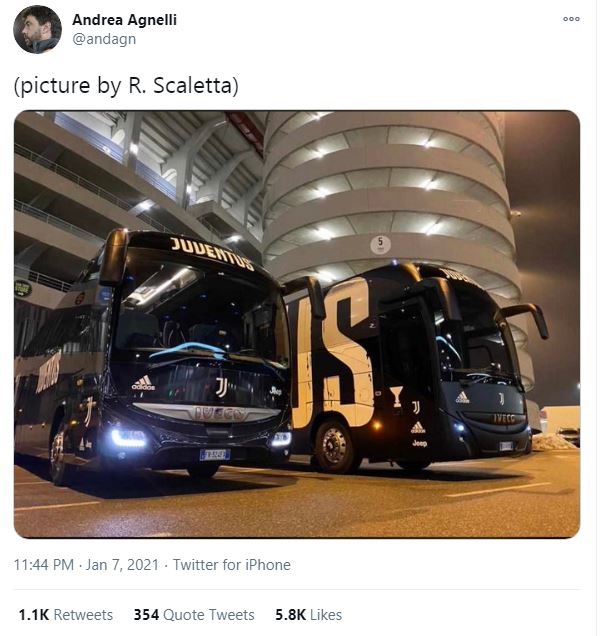This screenshot has height=636, width=603.
Task: View the 5.8K Likes list
Action: [308, 615]
